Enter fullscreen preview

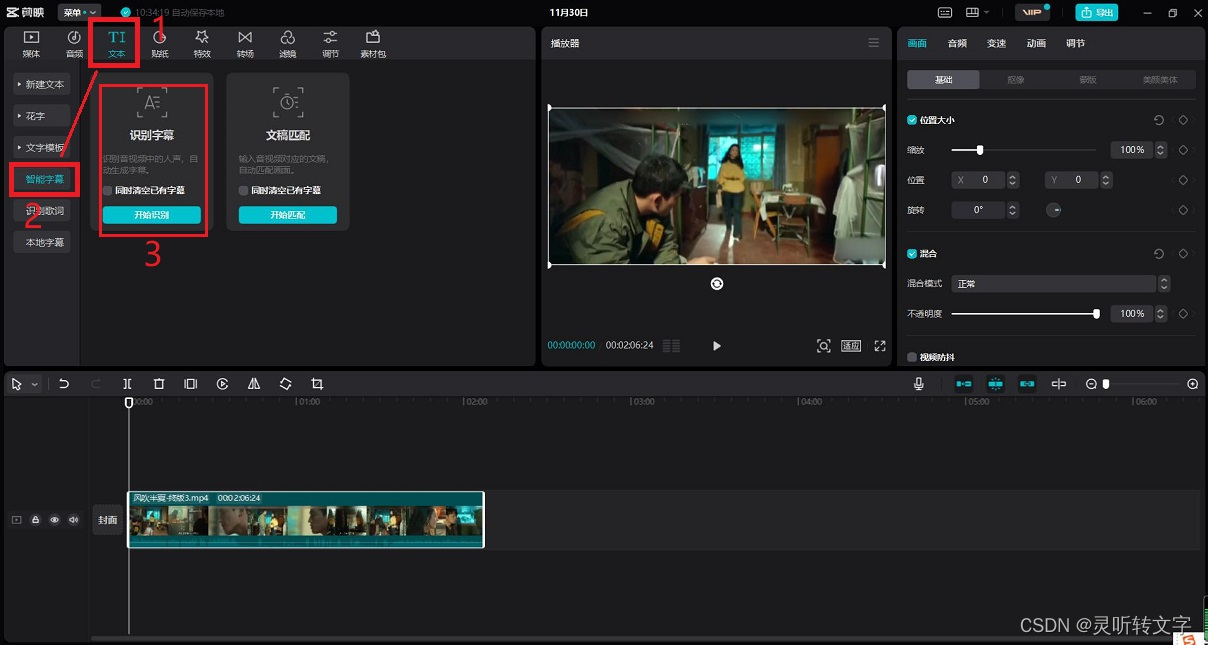(880, 346)
